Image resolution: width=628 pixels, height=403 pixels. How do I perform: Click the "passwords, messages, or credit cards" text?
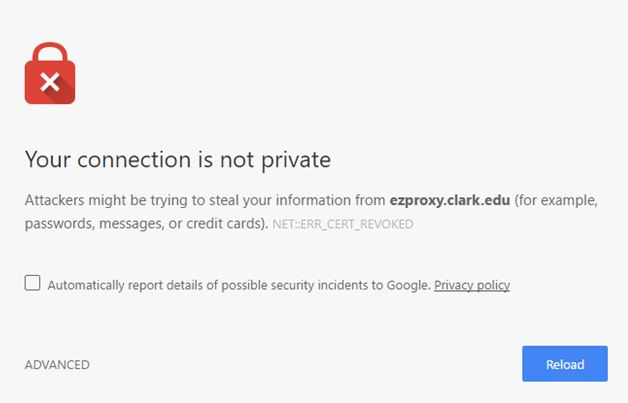click(144, 224)
